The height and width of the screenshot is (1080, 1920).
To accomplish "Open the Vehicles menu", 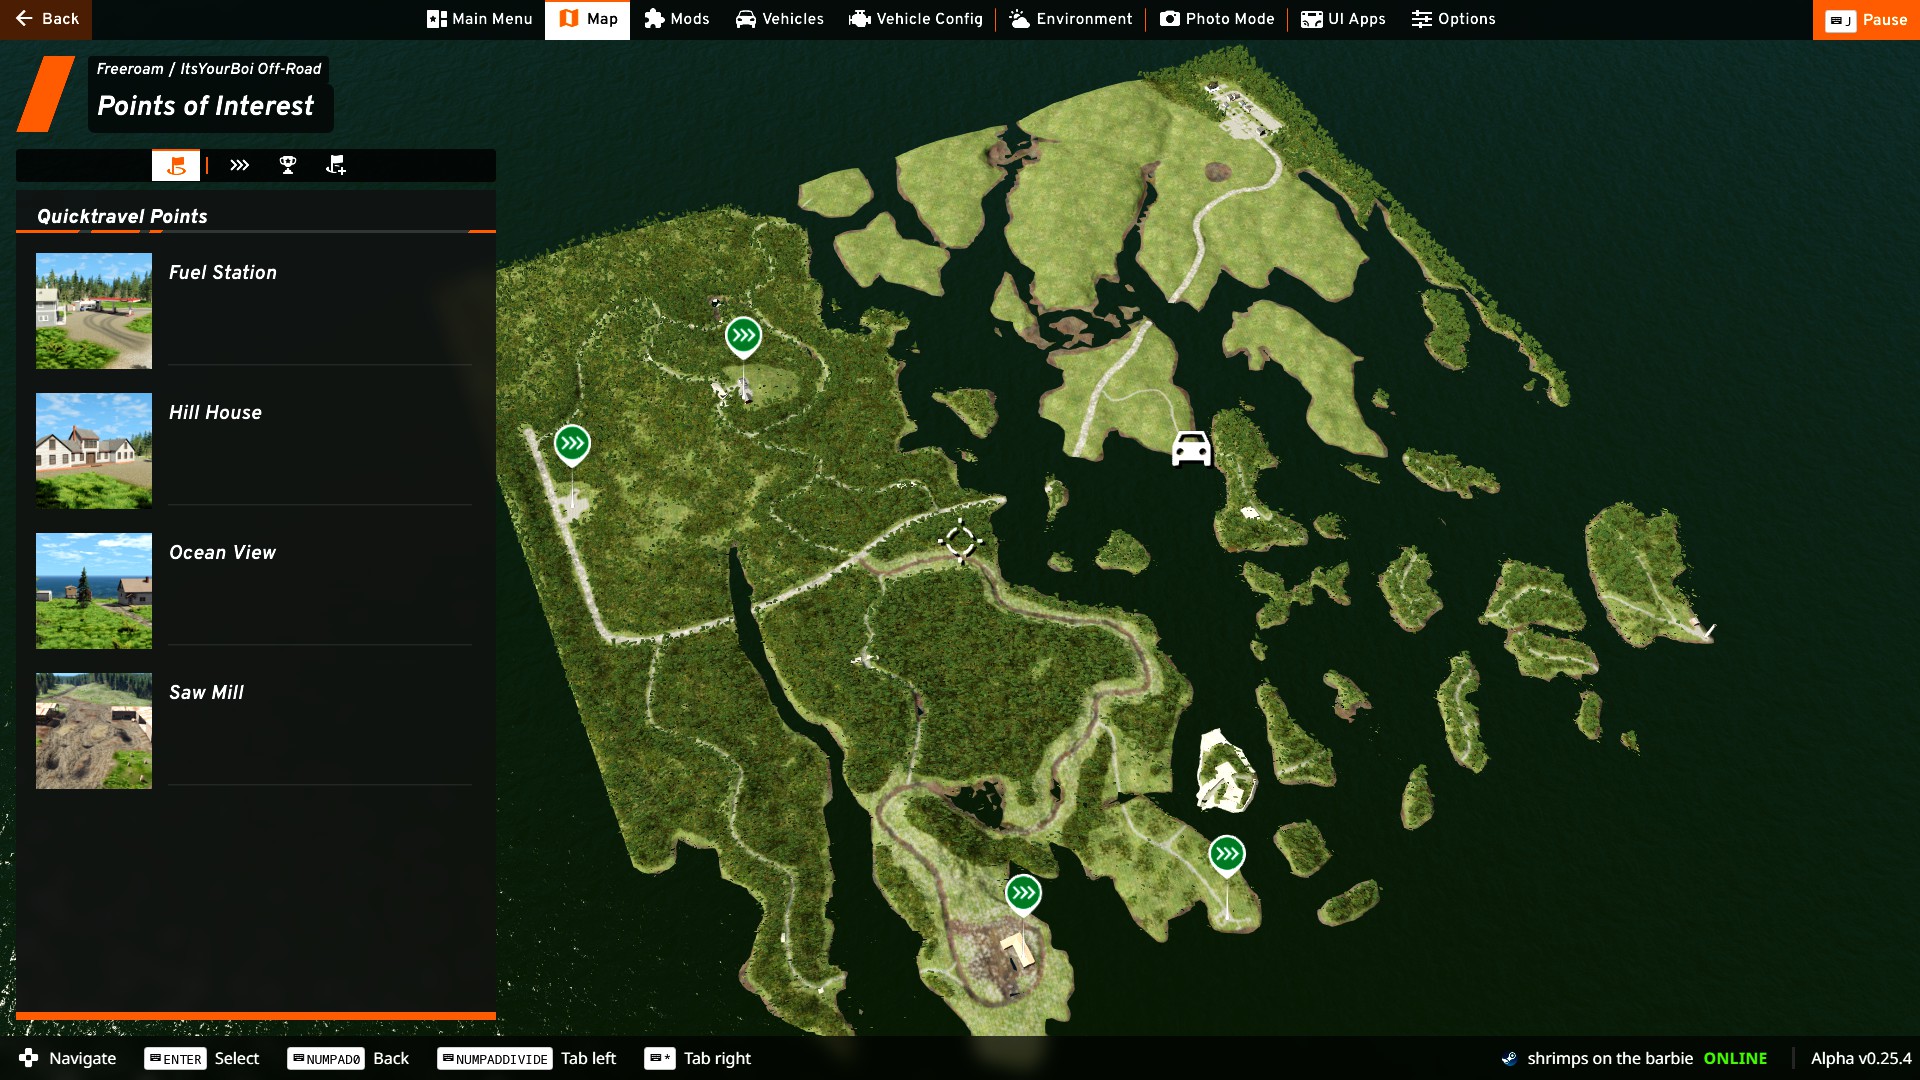I will click(x=779, y=19).
